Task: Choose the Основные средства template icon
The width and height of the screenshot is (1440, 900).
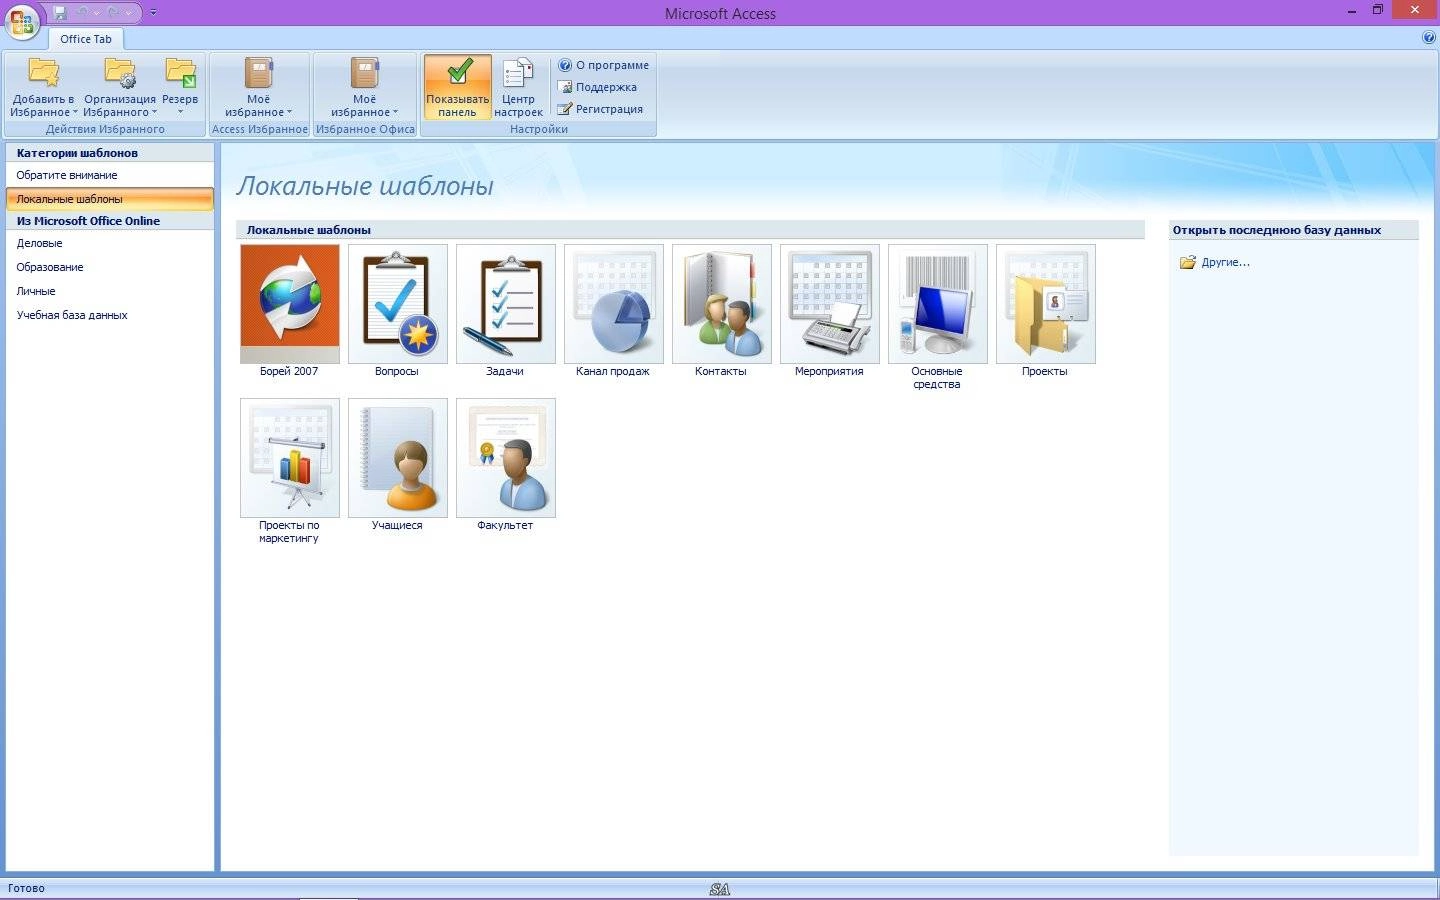Action: coord(938,304)
